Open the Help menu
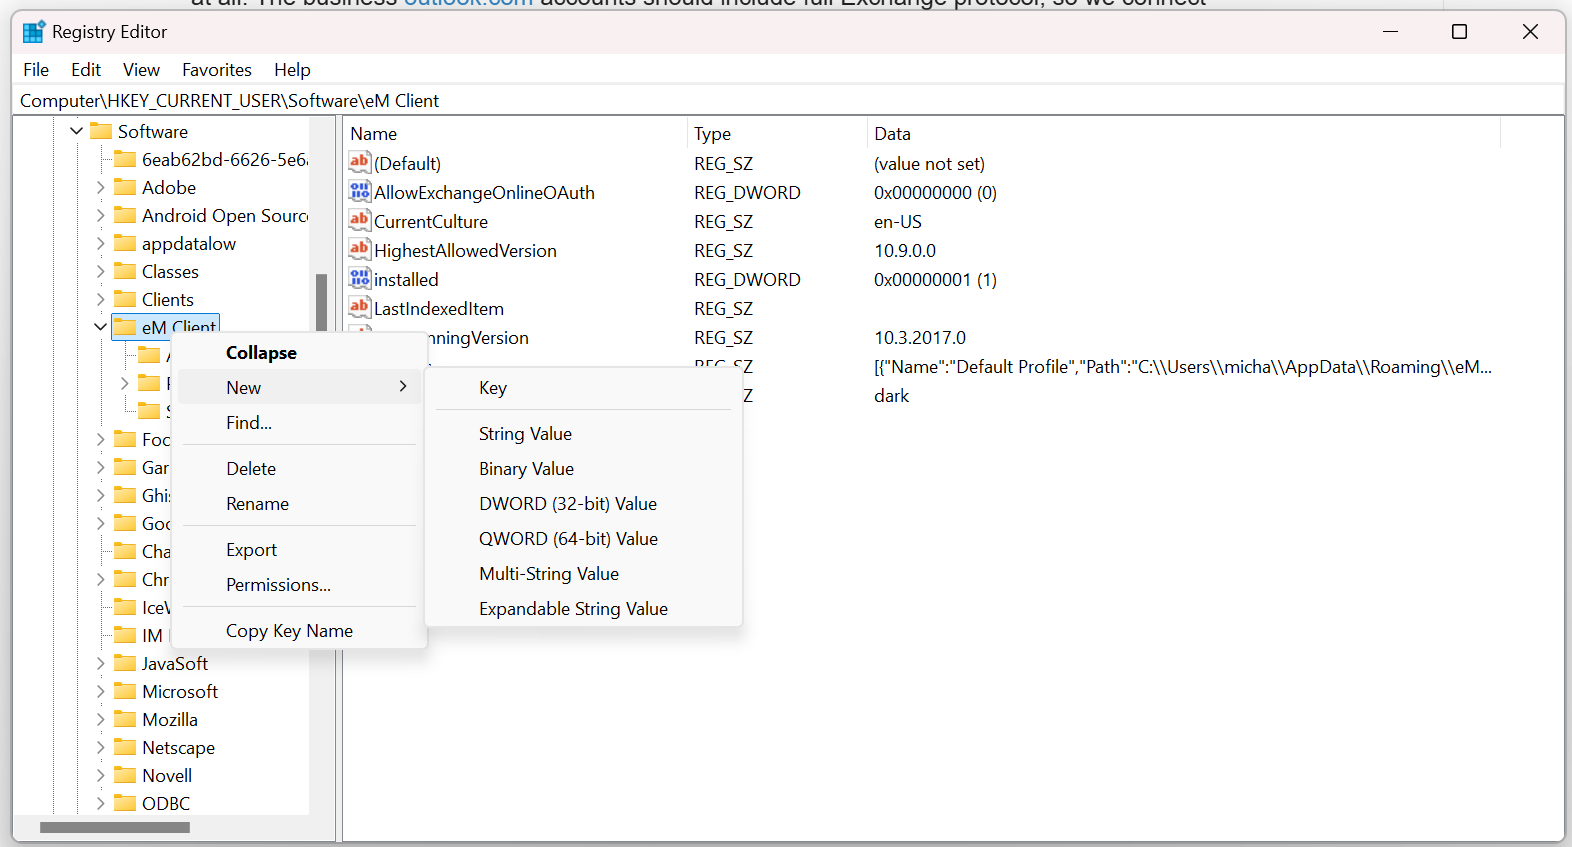Viewport: 1572px width, 847px height. click(x=293, y=69)
